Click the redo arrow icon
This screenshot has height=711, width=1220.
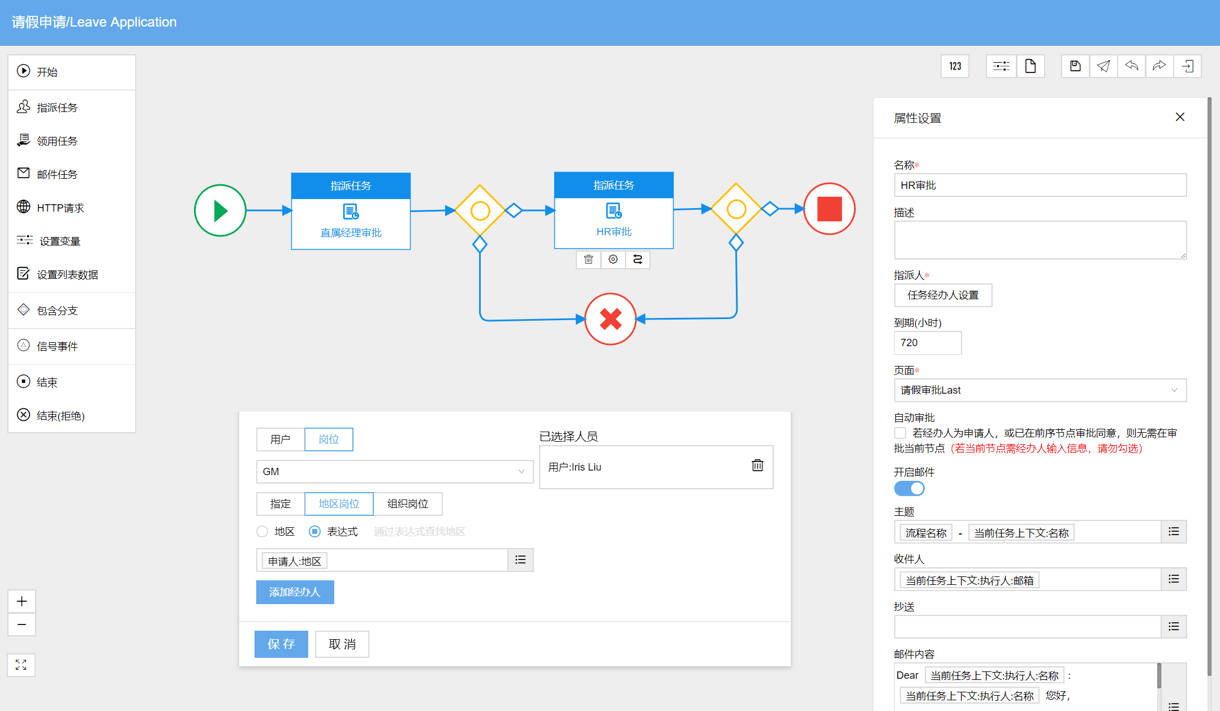coord(1159,66)
